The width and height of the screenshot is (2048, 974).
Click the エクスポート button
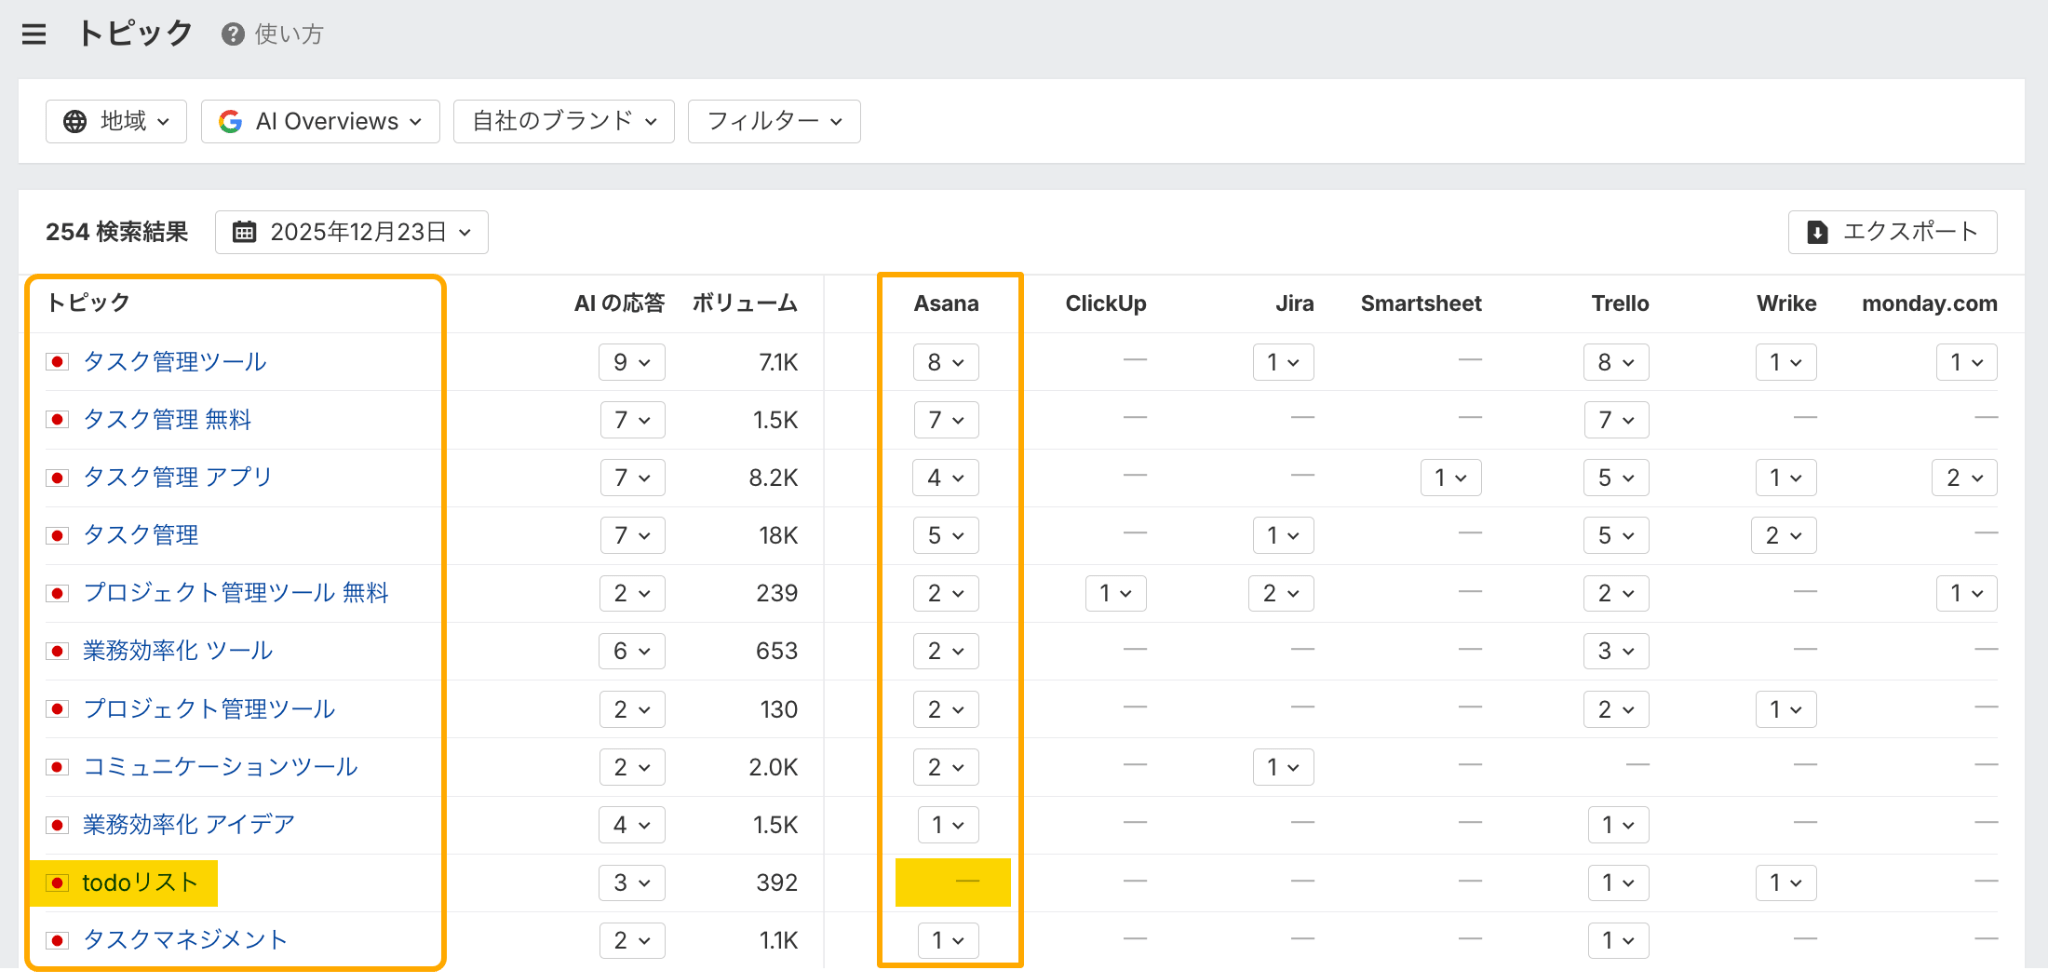[x=1892, y=232]
